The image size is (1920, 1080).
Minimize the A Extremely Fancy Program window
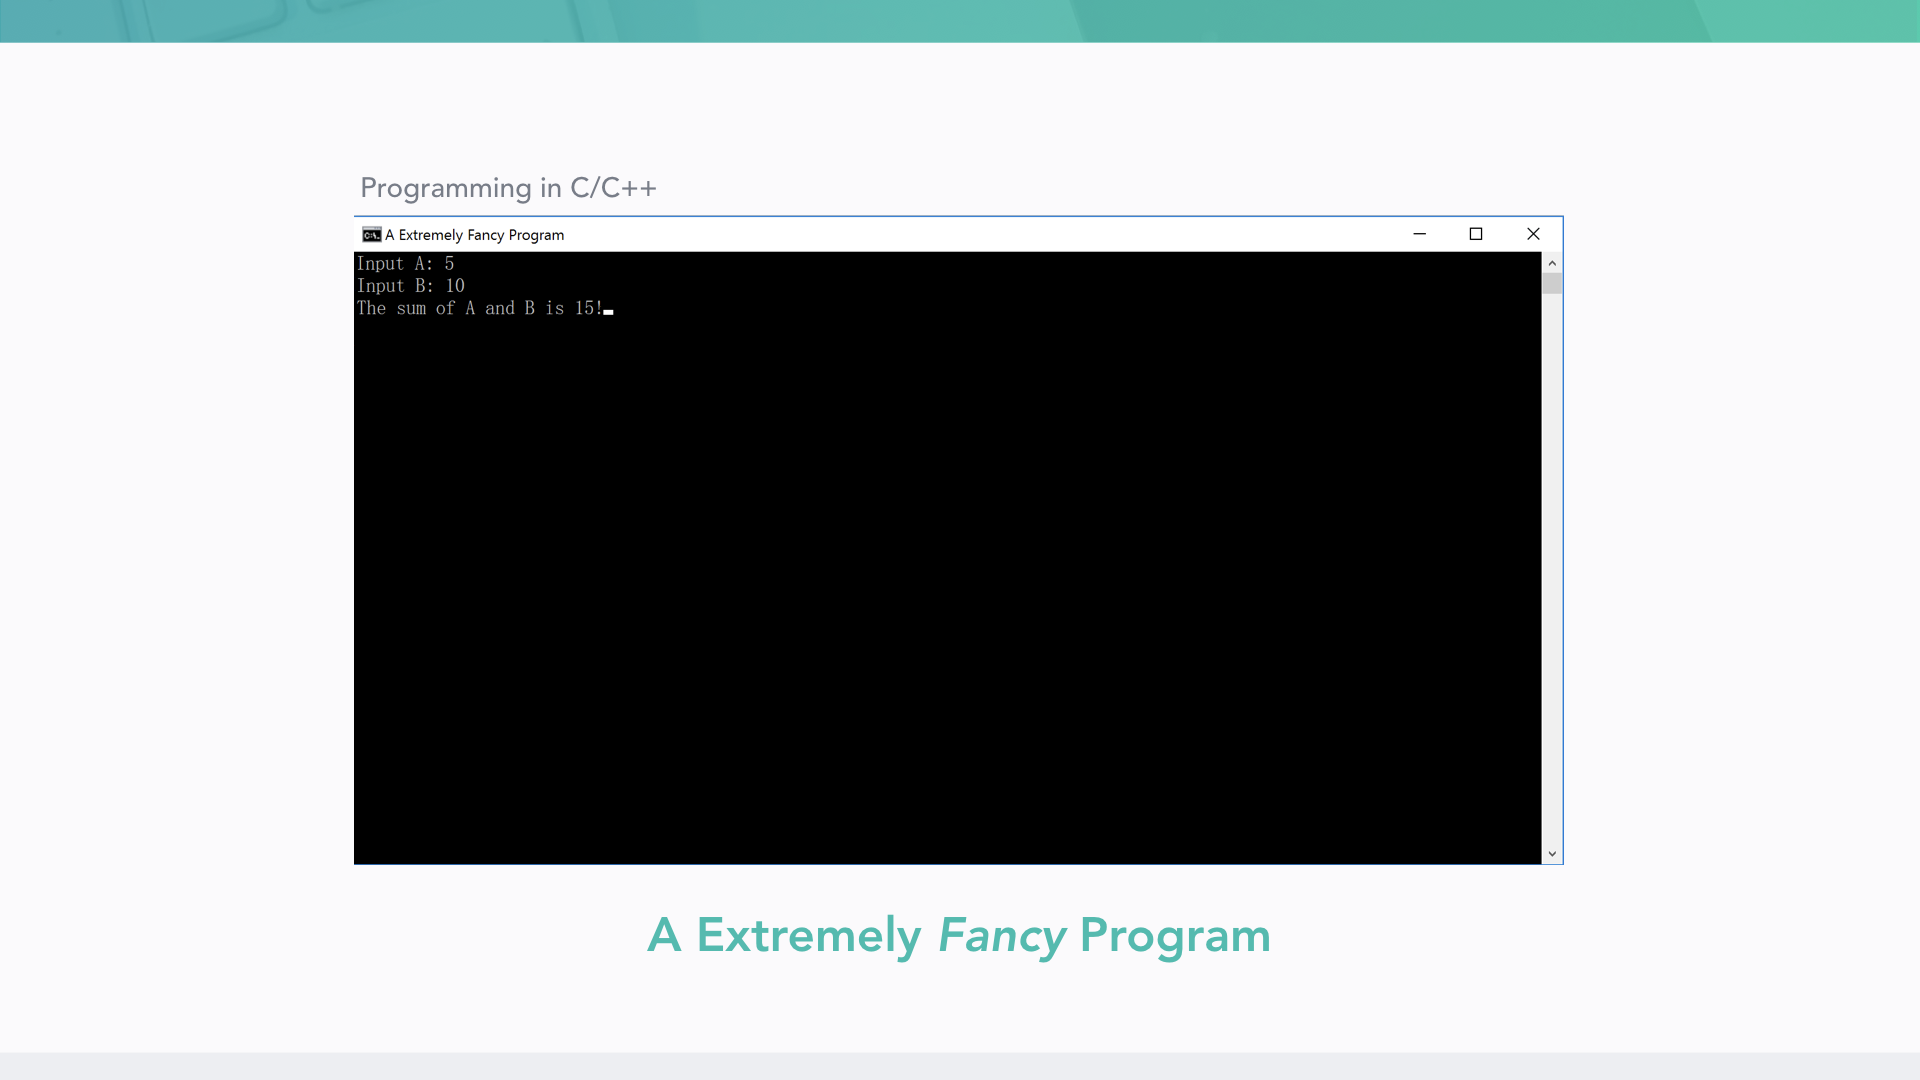(x=1419, y=234)
